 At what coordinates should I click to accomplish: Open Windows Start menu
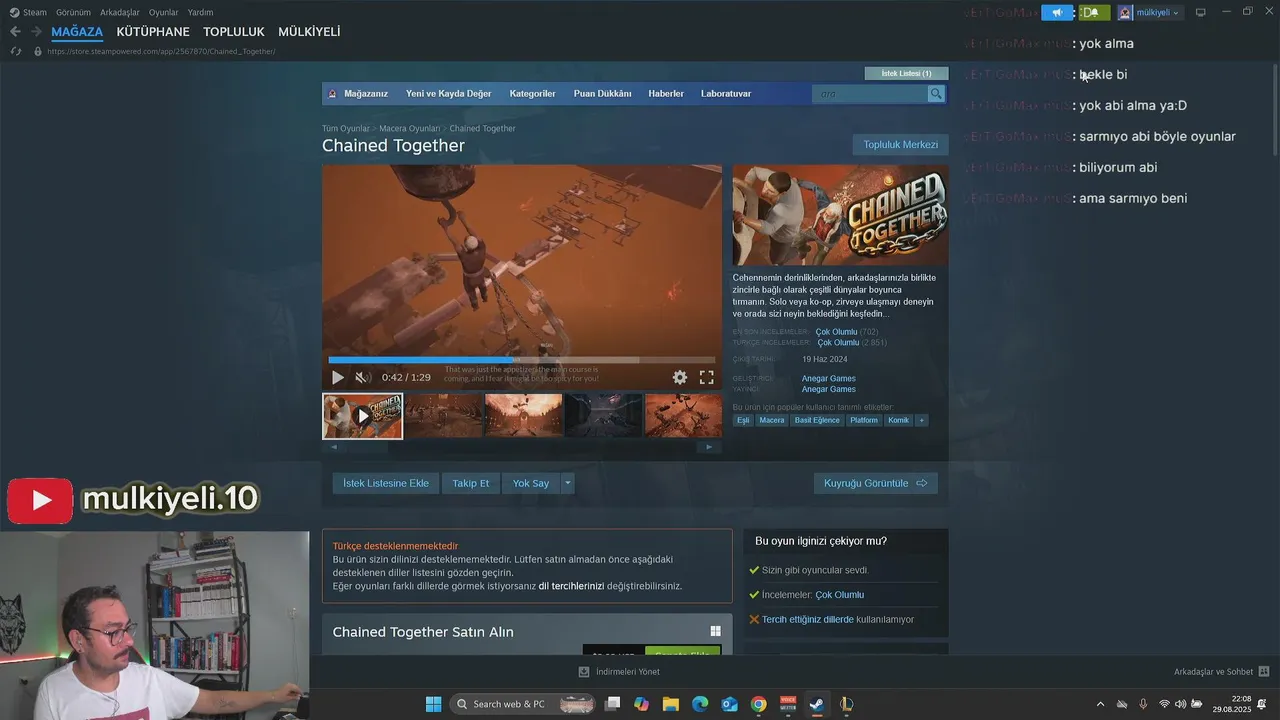pyautogui.click(x=433, y=704)
